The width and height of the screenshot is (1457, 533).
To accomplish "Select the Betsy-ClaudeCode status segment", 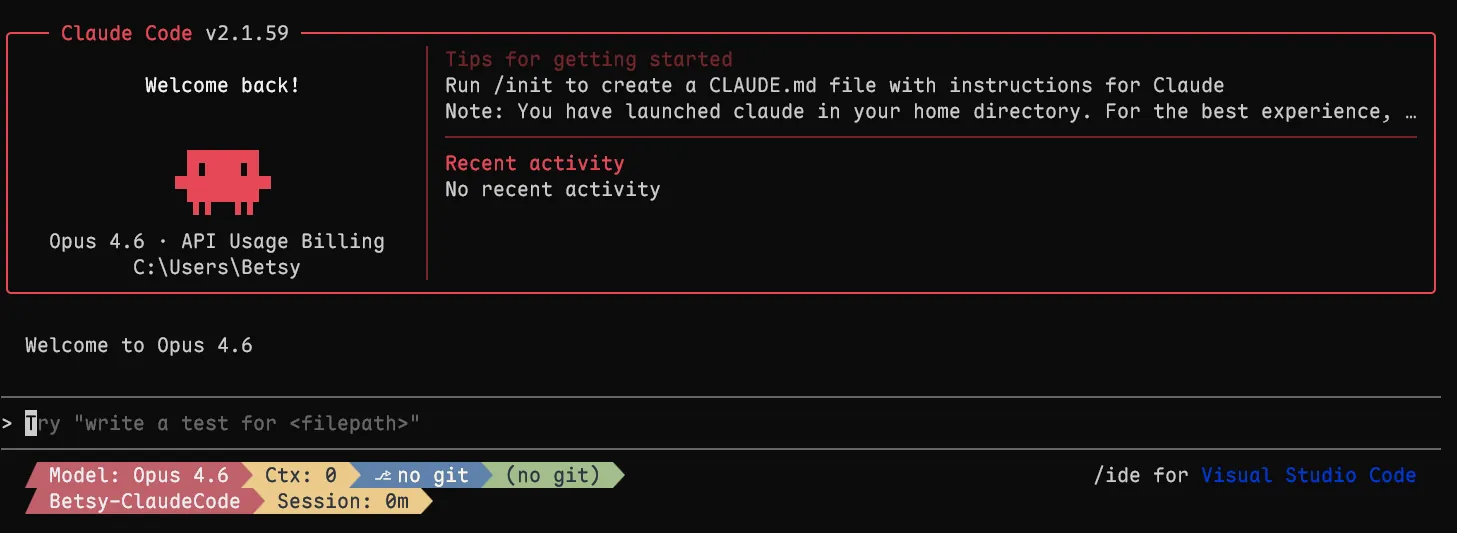I will click(x=144, y=502).
